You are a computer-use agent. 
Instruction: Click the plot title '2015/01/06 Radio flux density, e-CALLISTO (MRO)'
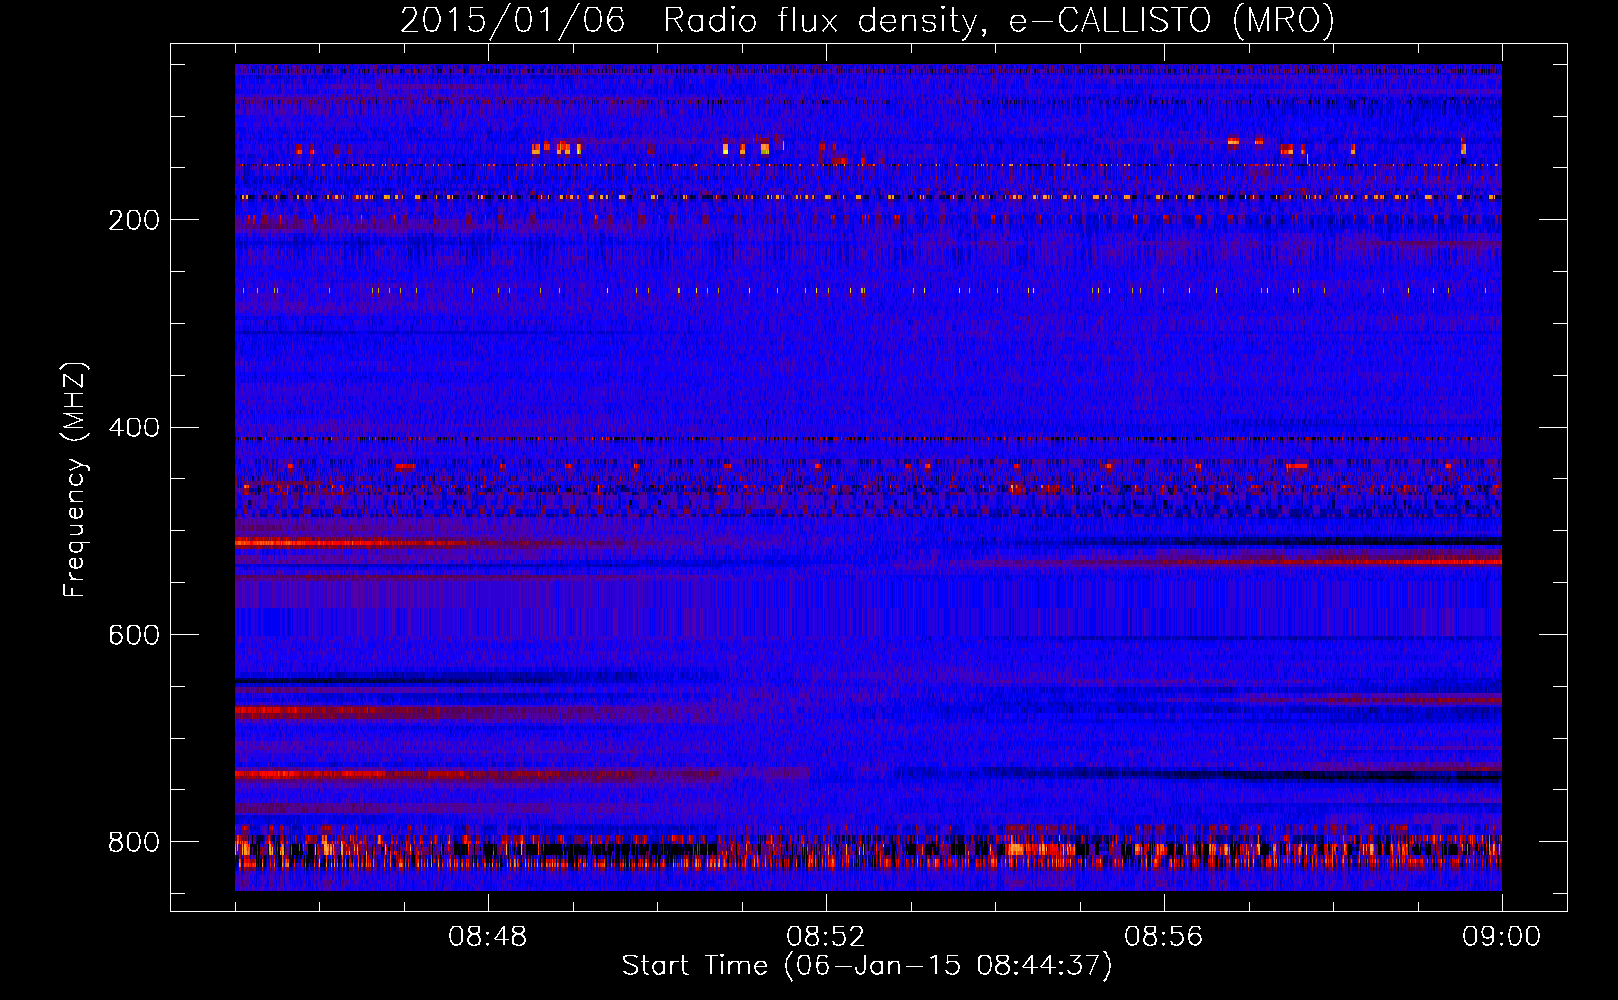coord(867,20)
